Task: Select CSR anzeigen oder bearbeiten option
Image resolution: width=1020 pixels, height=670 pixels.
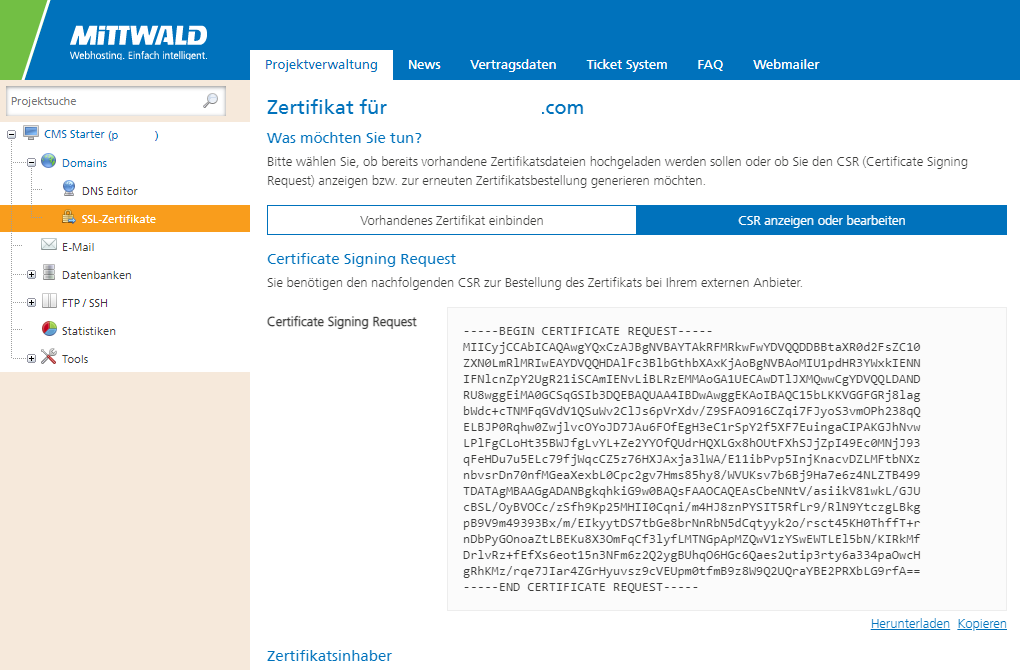Action: pyautogui.click(x=822, y=221)
